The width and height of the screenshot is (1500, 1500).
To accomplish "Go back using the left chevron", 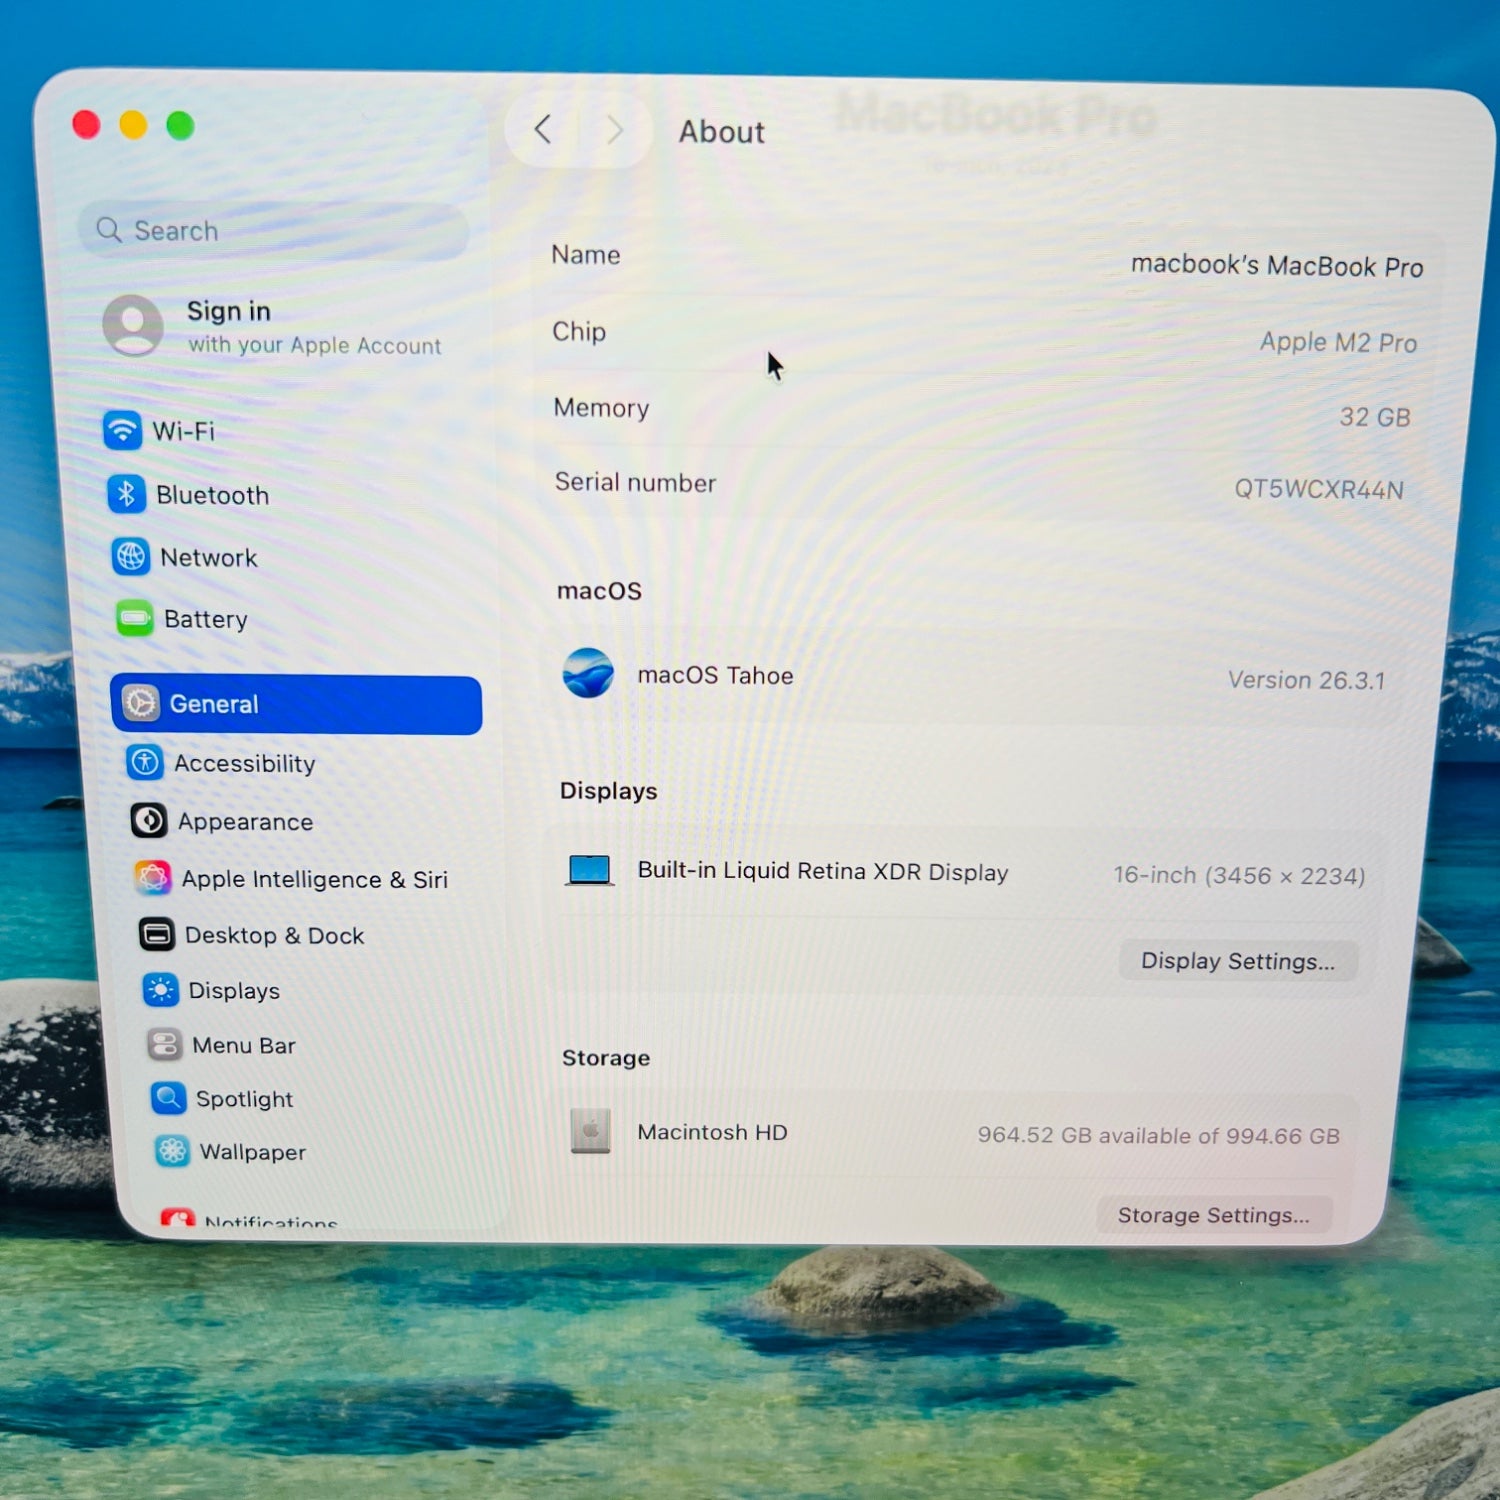I will tap(543, 129).
